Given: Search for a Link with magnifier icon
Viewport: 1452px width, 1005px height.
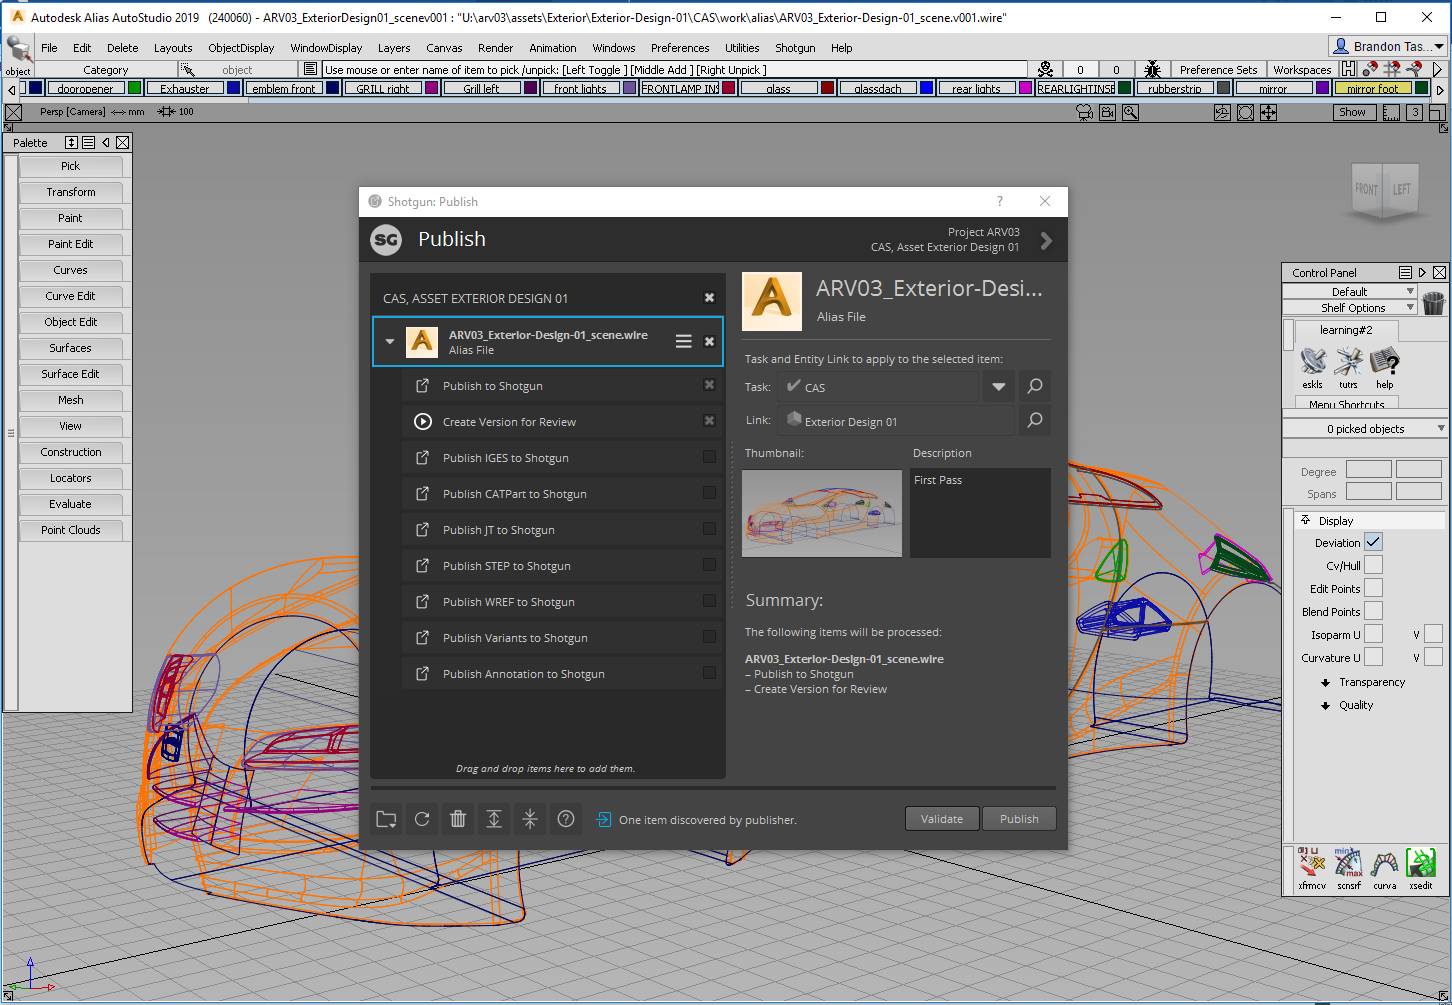Looking at the screenshot, I should [1035, 420].
